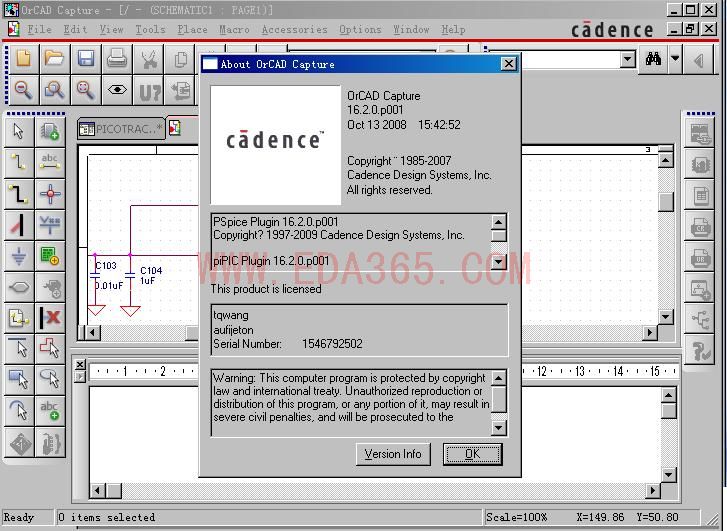
Task: Cut selection with the scissors icon
Action: 148,59
